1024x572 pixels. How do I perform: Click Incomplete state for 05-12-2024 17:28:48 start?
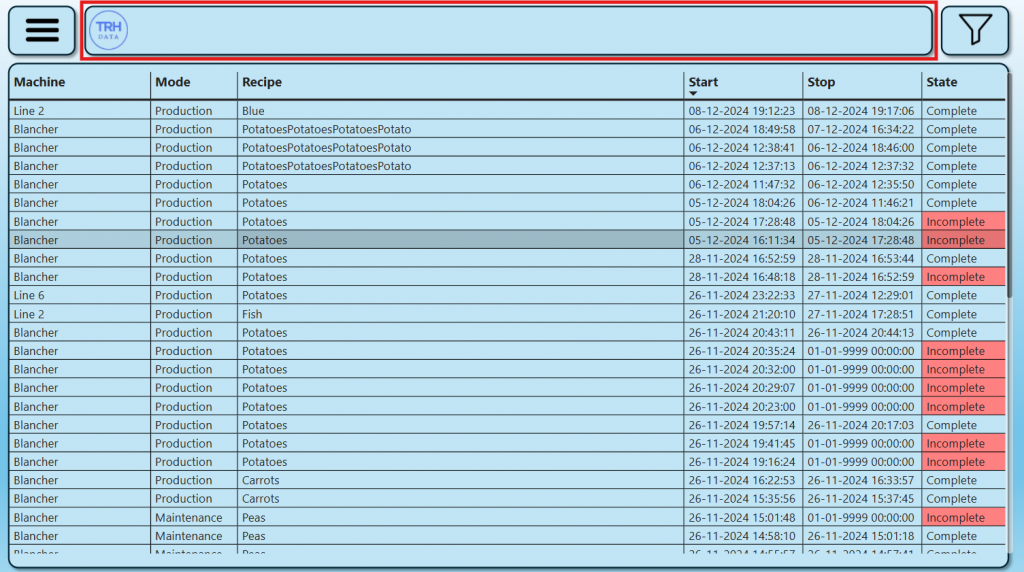tap(963, 222)
